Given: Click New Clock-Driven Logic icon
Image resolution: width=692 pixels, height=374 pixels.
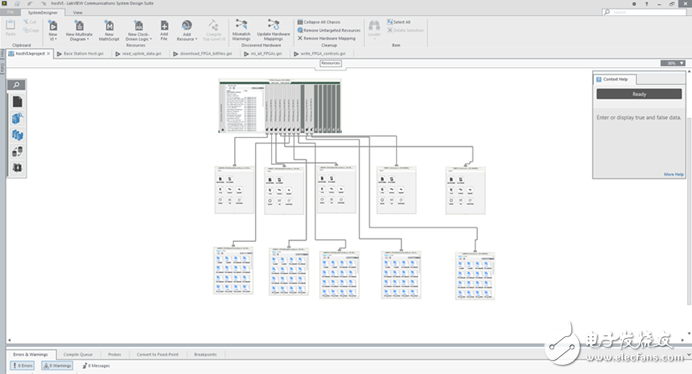Looking at the screenshot, I should tap(139, 25).
